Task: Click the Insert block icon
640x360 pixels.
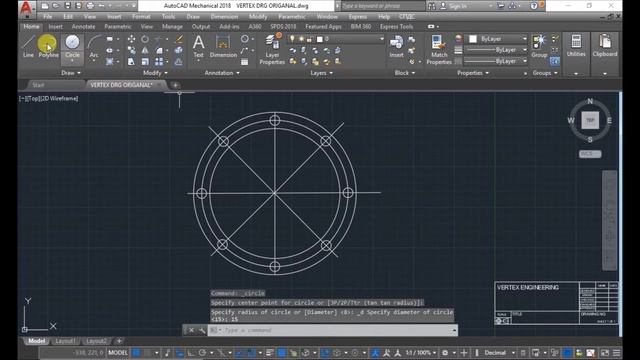Action: click(396, 46)
